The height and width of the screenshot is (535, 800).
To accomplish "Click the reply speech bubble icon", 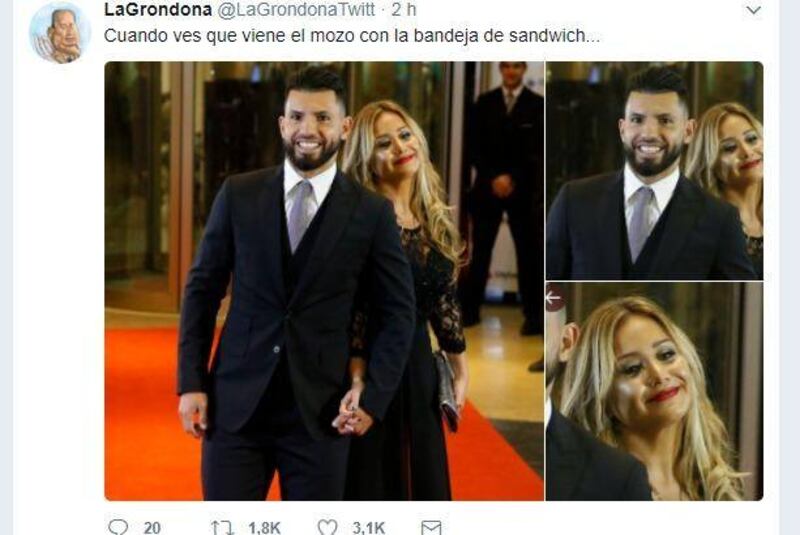I will point(118,527).
